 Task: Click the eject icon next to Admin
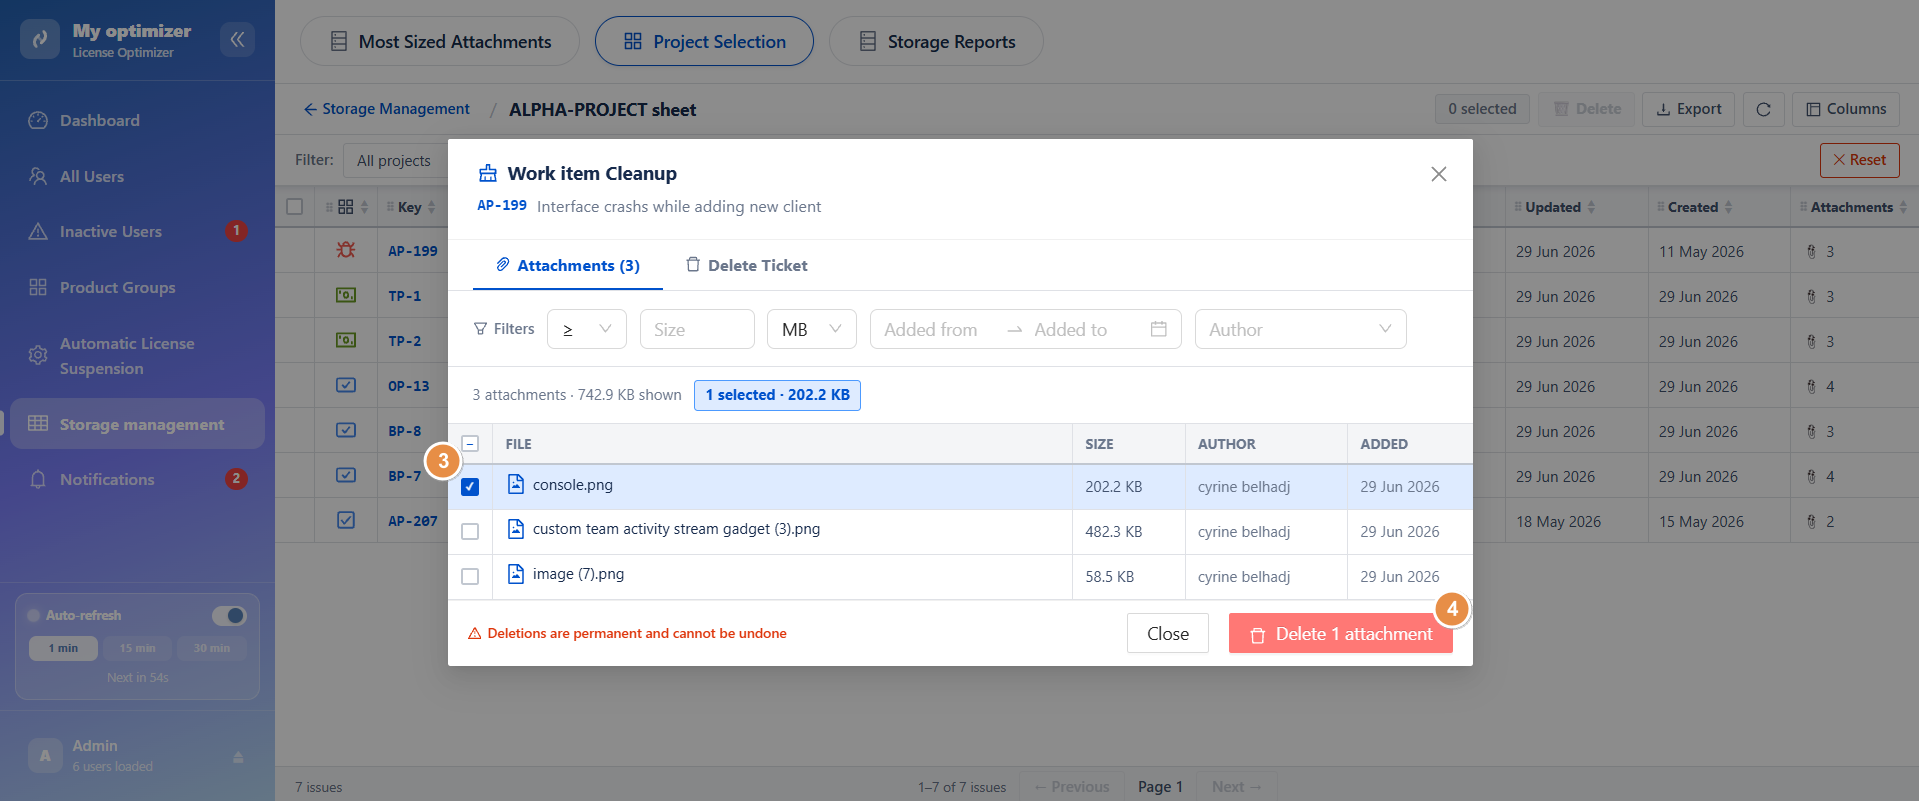coord(238,757)
